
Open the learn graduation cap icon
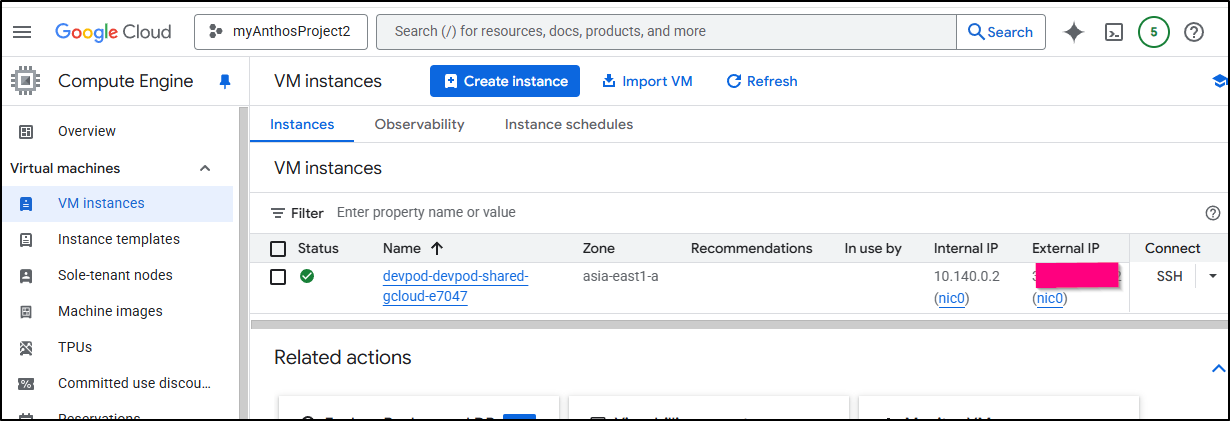1218,81
